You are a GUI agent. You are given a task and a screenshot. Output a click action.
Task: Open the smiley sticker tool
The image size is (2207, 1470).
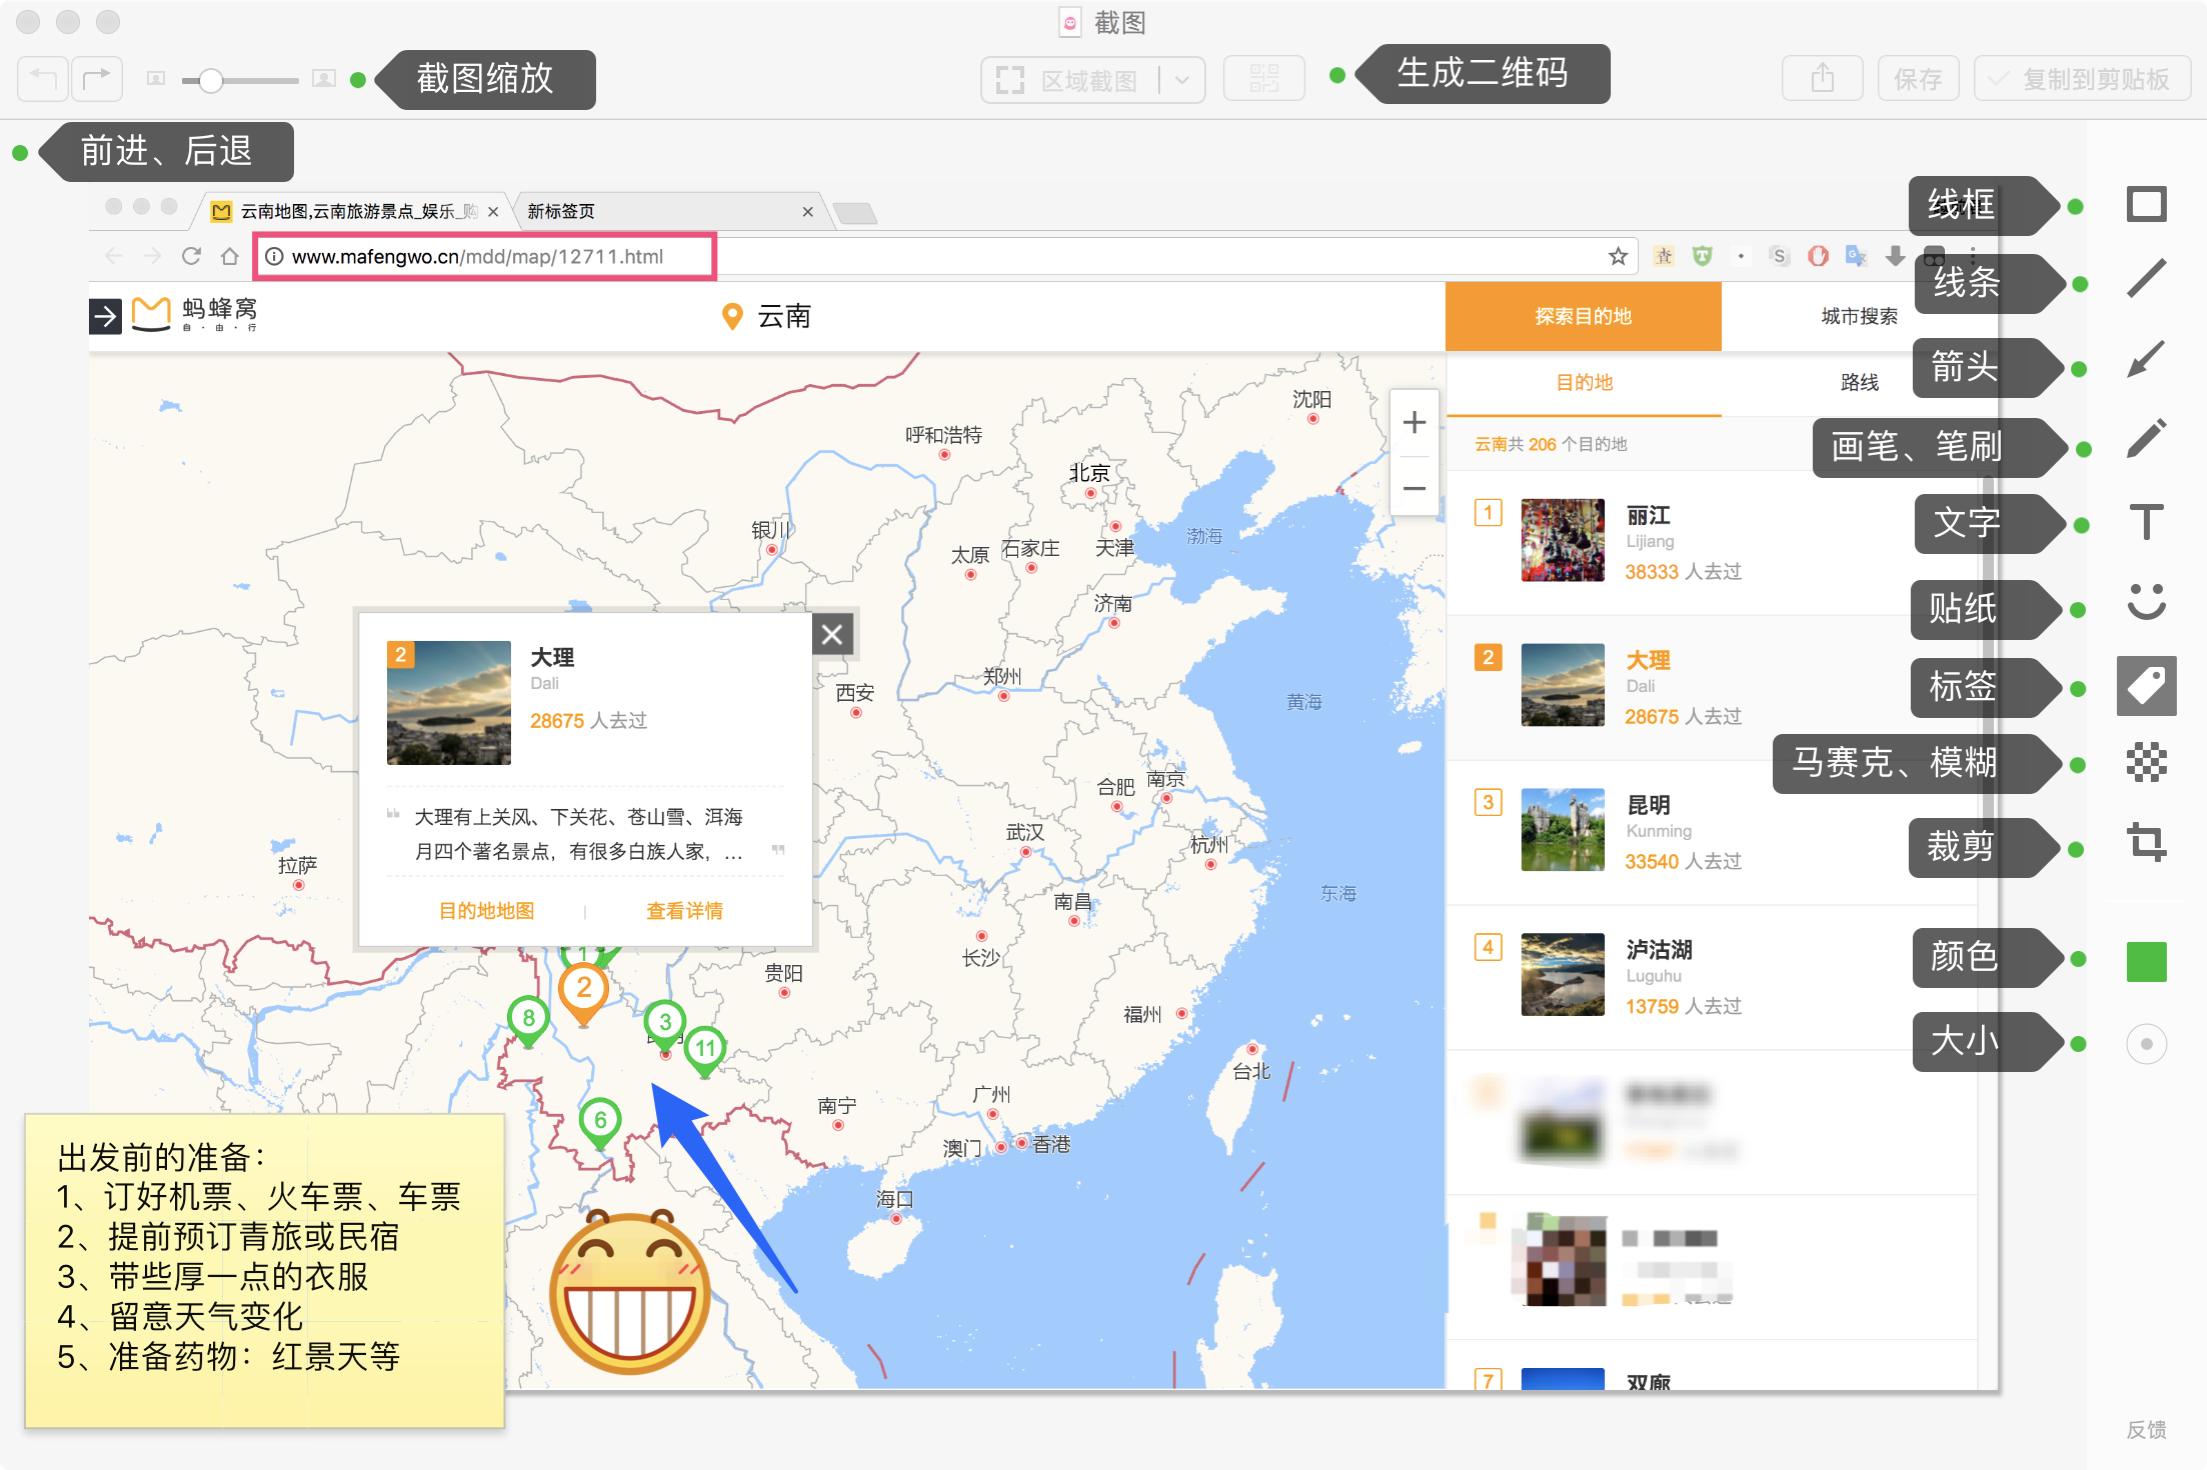(2146, 602)
